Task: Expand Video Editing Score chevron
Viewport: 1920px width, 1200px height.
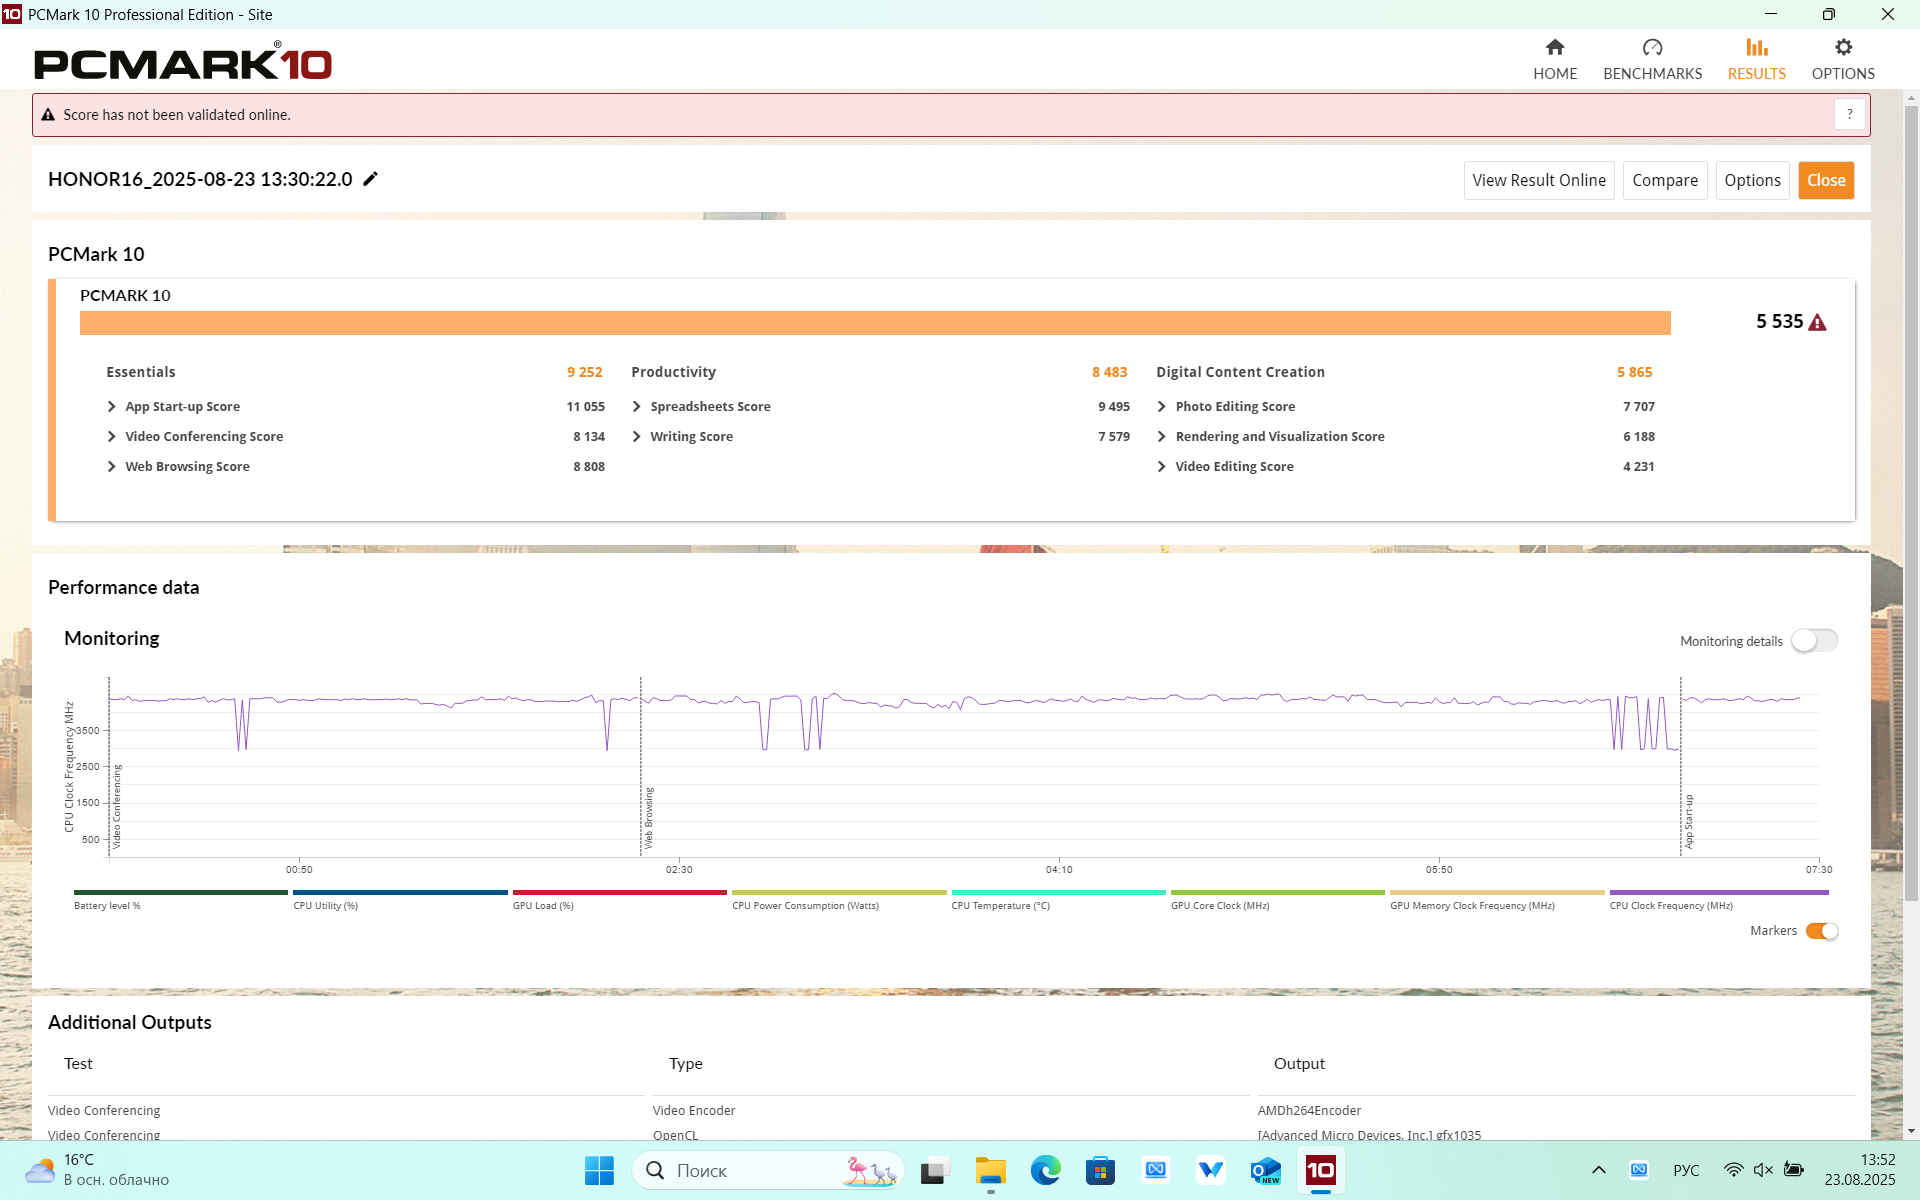Action: (x=1162, y=467)
